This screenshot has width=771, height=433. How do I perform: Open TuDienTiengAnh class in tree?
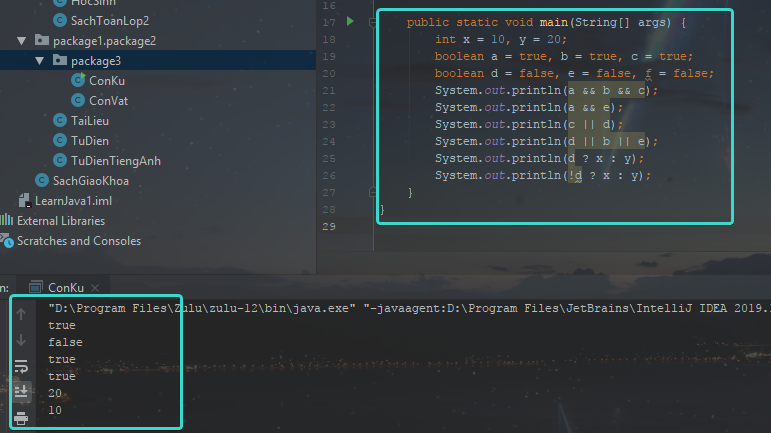point(116,161)
